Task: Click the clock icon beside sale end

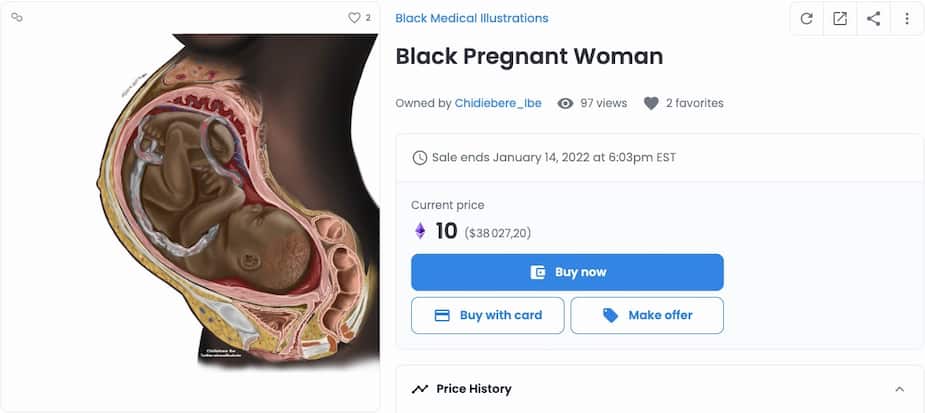Action: point(420,158)
